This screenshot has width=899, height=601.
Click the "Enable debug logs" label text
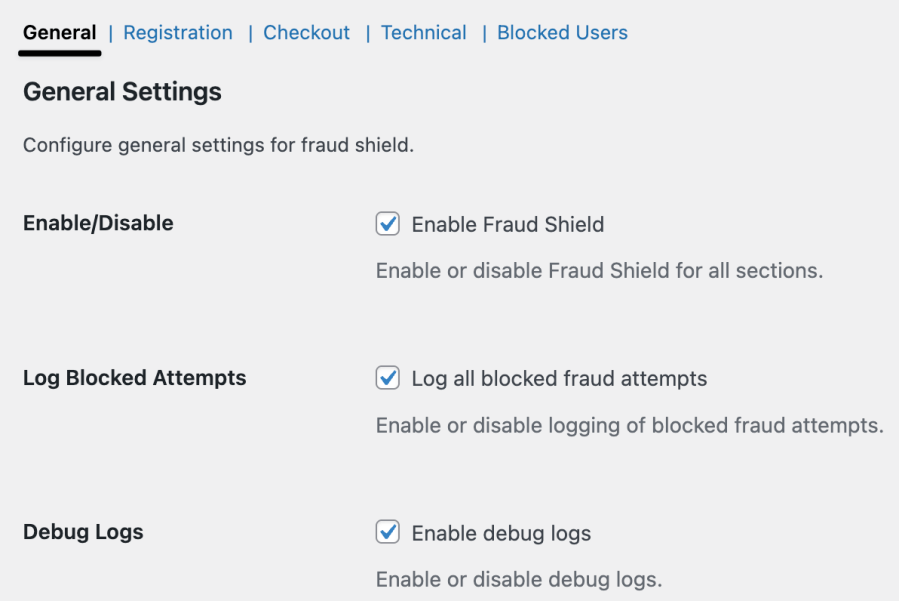click(501, 533)
